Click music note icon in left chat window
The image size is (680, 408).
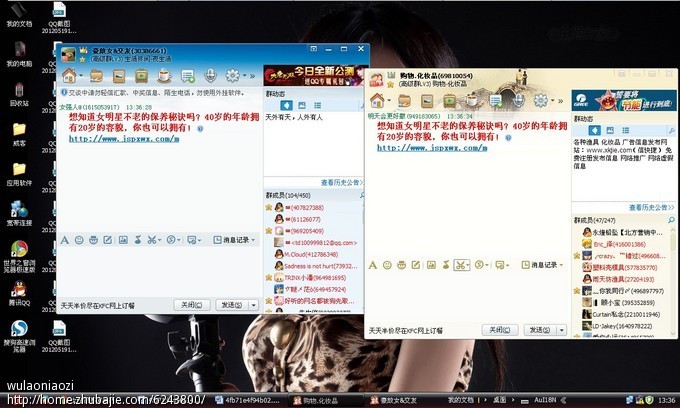(138, 240)
